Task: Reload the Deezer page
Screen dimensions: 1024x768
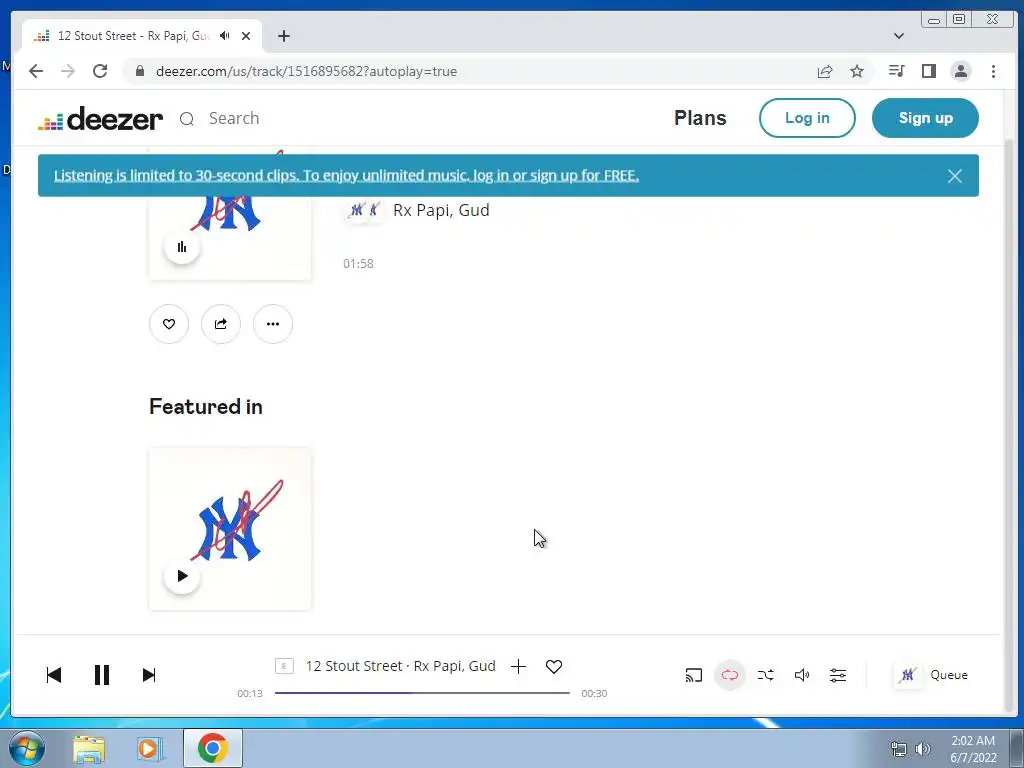Action: tap(100, 71)
